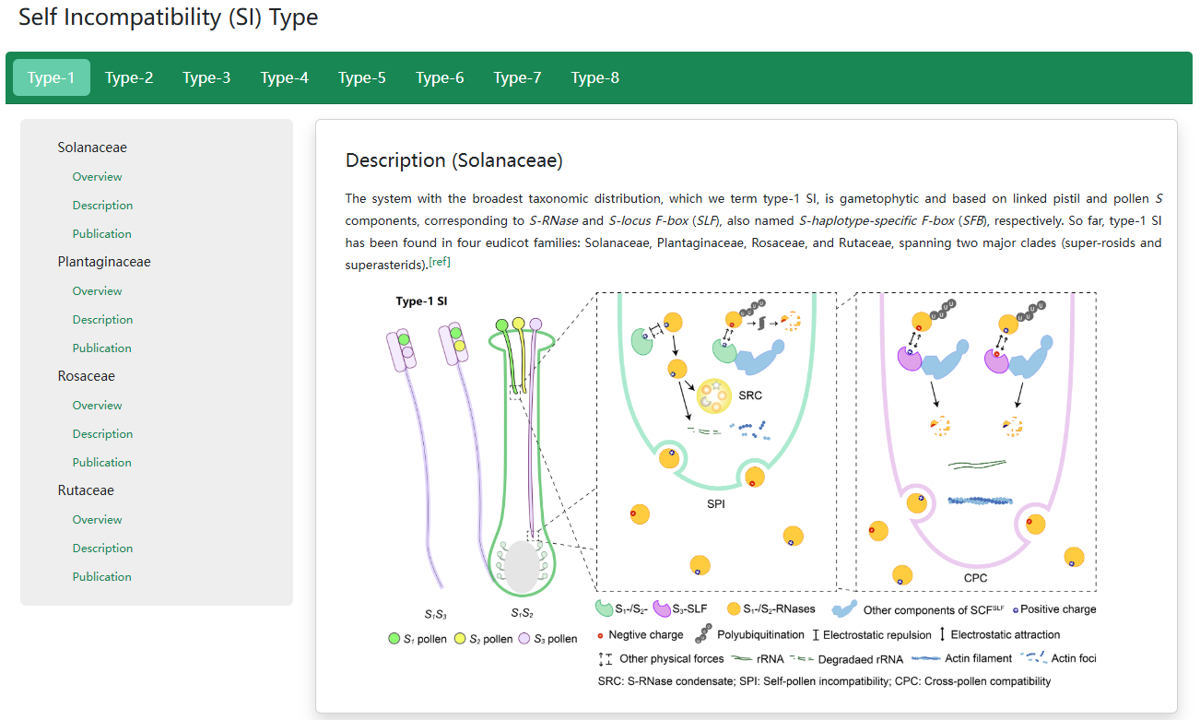
Task: Go to the Type-8 tab
Action: point(595,78)
